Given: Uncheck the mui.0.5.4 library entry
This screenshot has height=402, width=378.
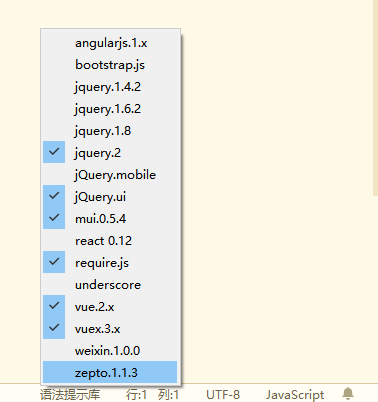Looking at the screenshot, I should (110, 219).
